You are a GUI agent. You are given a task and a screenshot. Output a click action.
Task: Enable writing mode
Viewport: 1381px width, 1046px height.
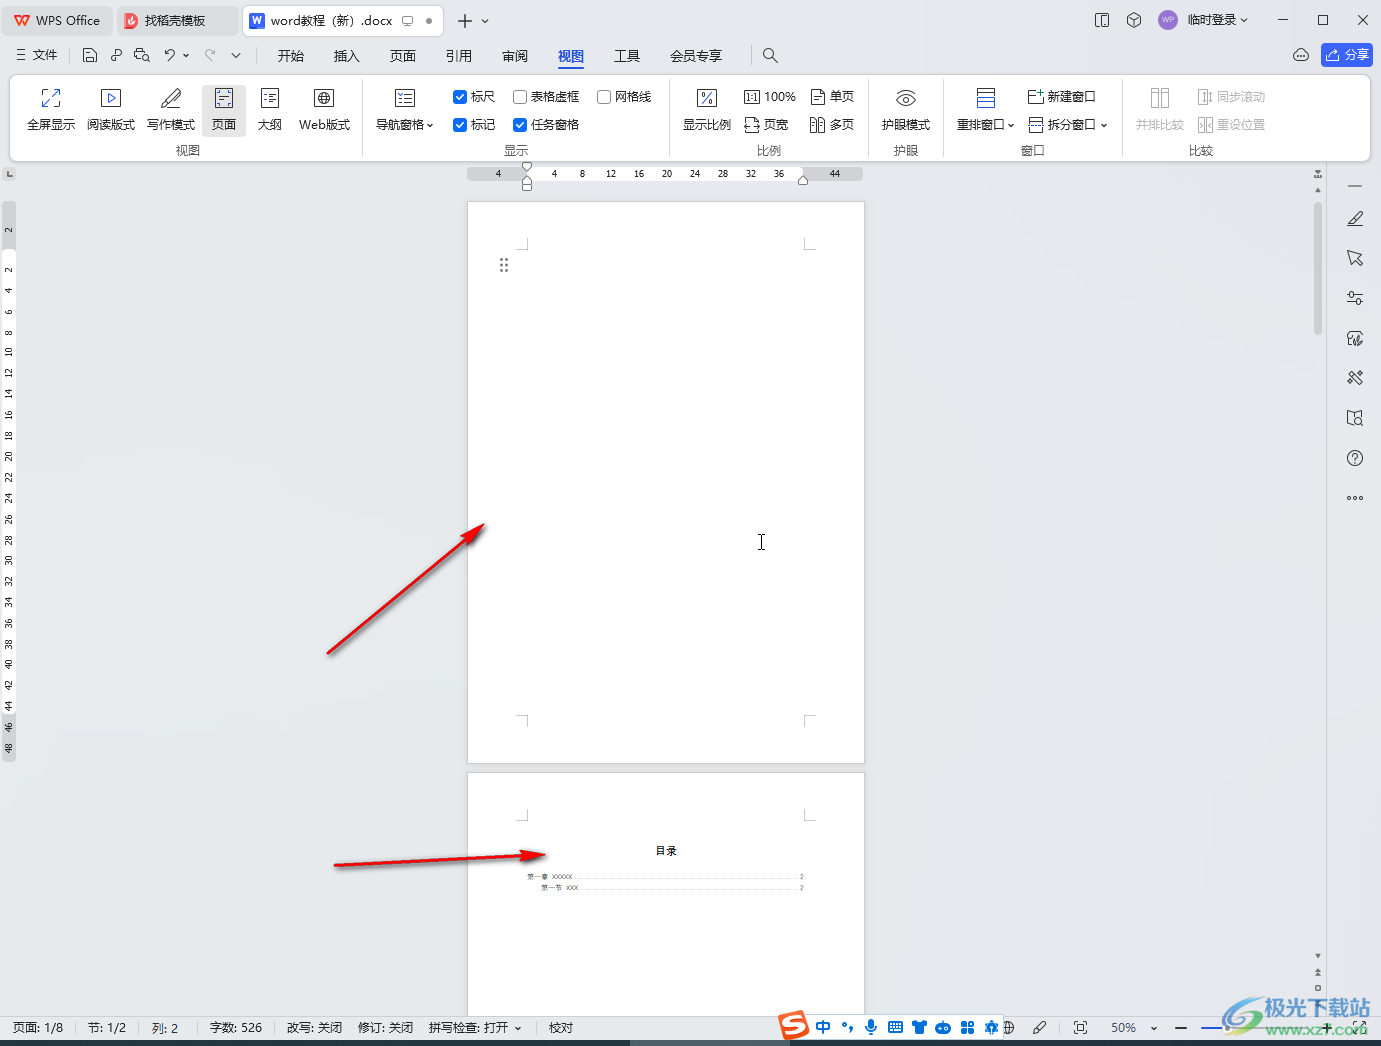[171, 110]
